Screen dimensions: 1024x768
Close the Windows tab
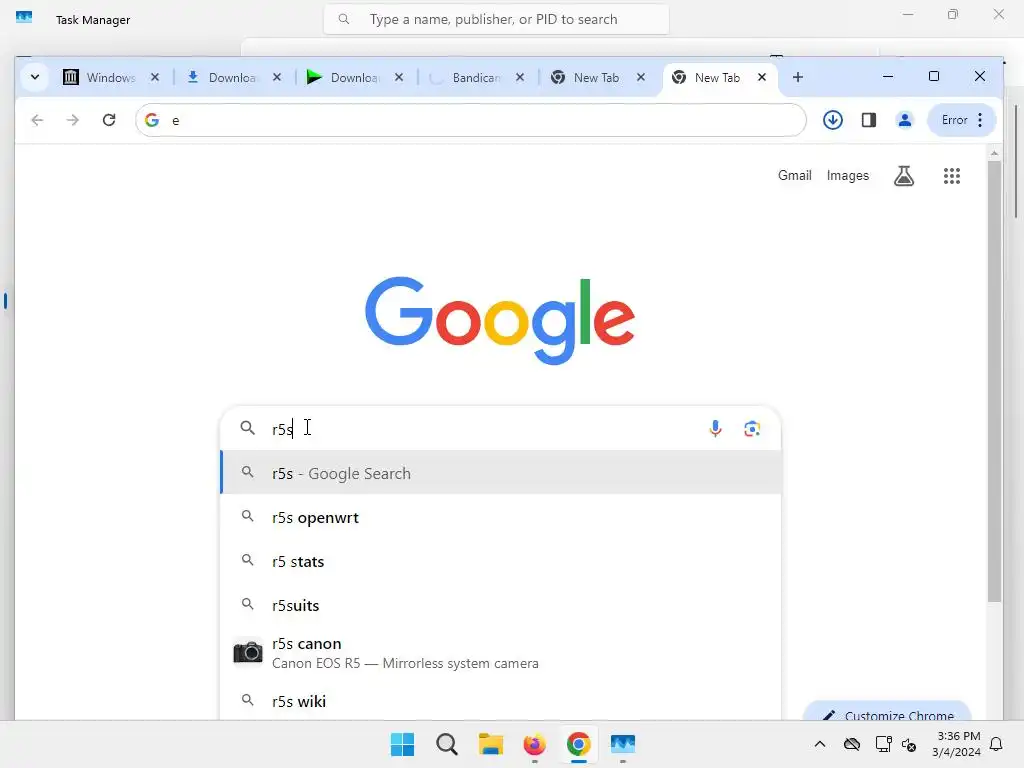point(155,77)
